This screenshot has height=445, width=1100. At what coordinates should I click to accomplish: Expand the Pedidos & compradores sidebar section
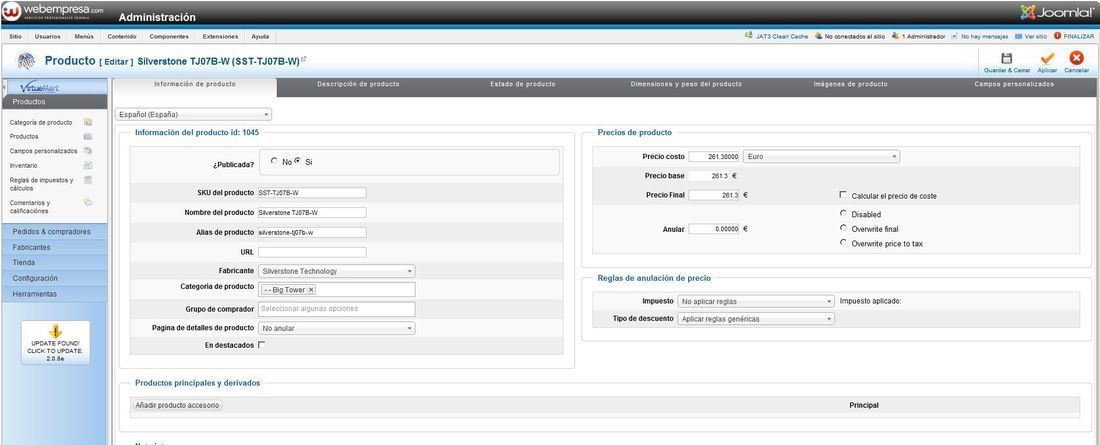(55, 232)
